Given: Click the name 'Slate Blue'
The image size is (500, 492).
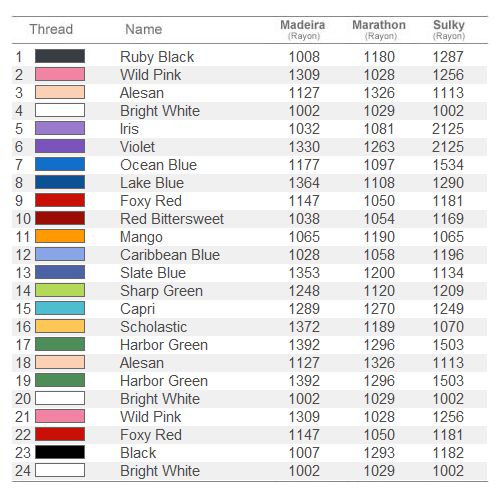Looking at the screenshot, I should tap(153, 273).
